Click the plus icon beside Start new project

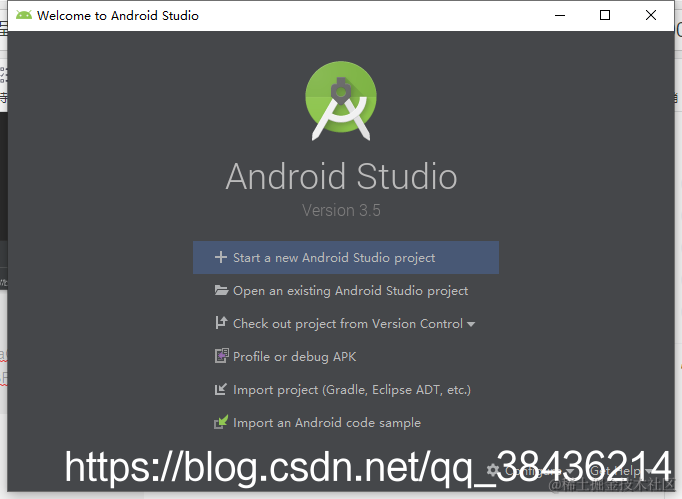tap(221, 257)
